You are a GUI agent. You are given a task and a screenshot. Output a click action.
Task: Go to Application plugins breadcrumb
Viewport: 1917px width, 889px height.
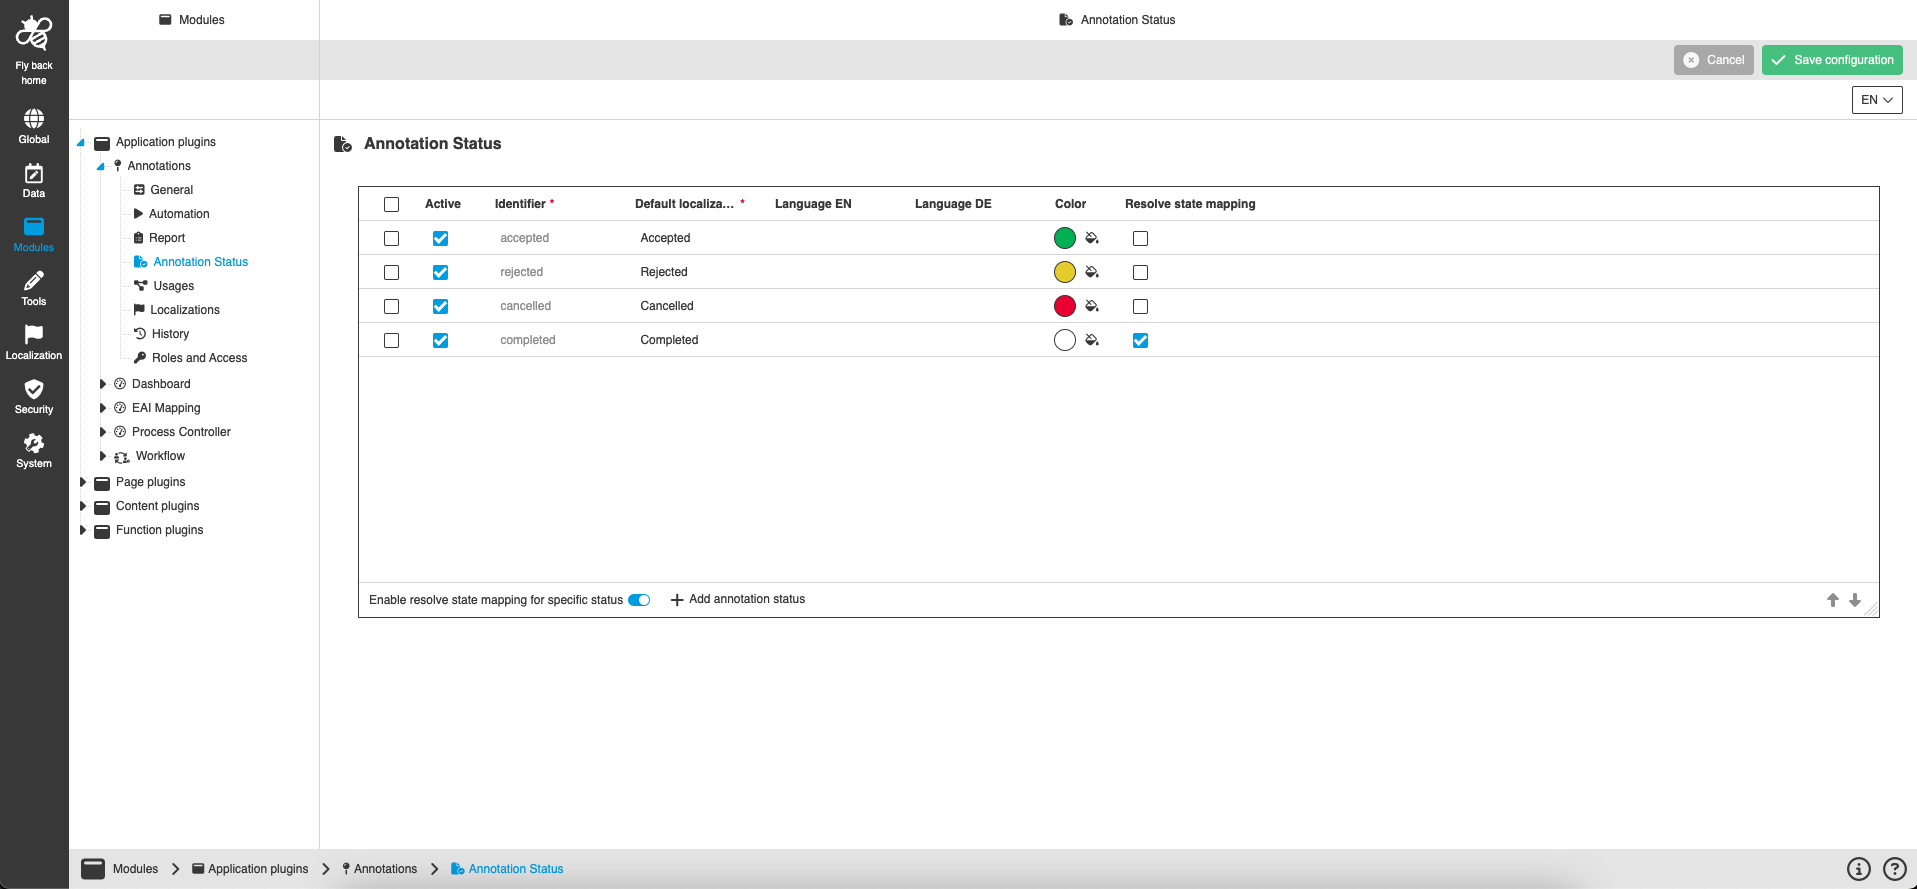250,869
